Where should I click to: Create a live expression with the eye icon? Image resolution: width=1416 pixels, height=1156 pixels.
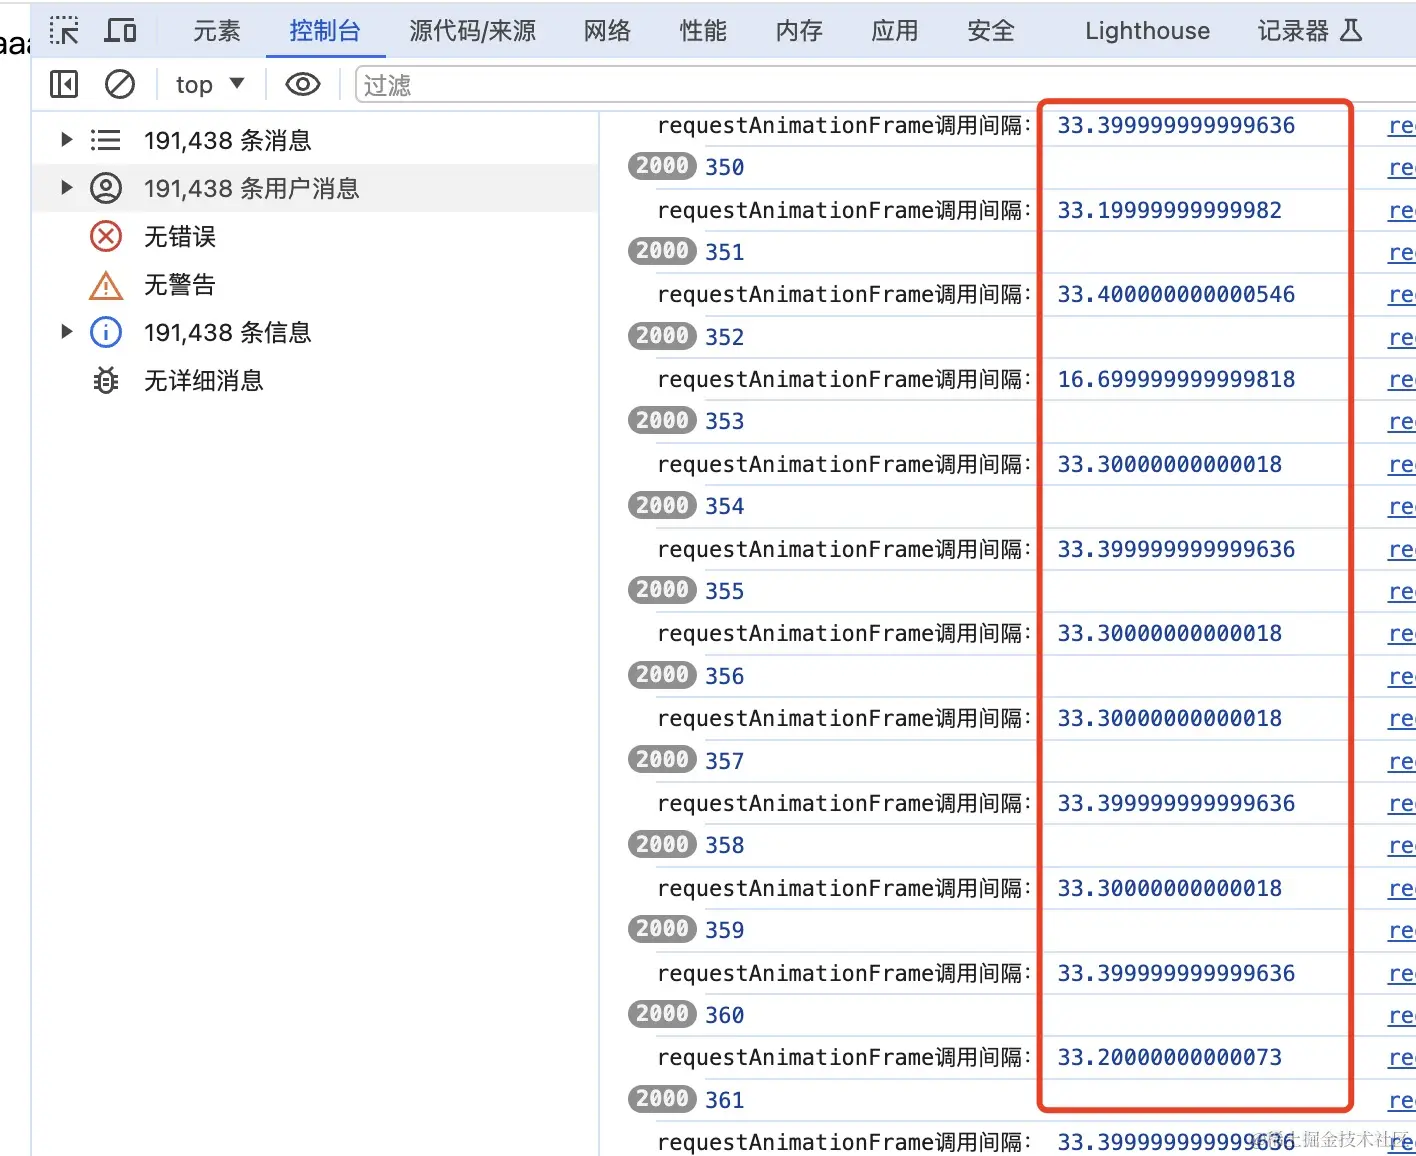pos(303,85)
